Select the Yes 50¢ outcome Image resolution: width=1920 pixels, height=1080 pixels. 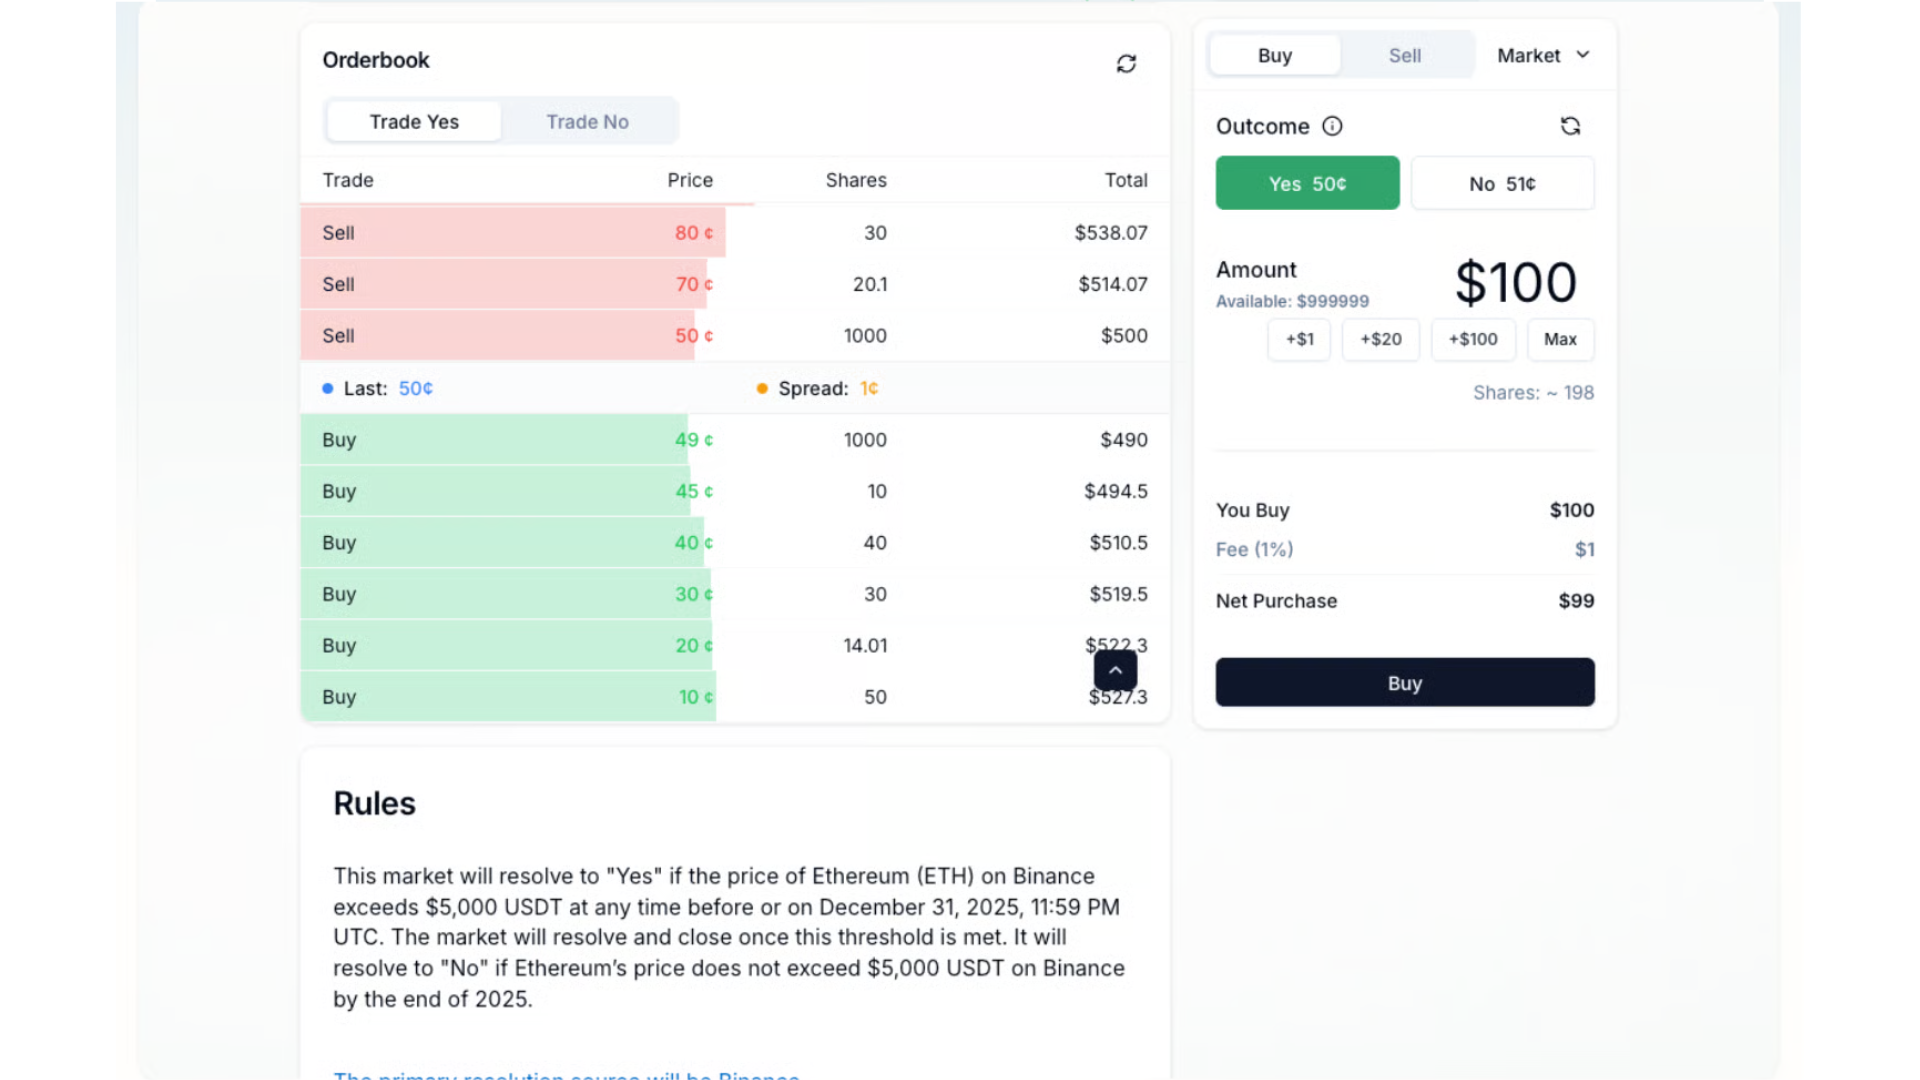pos(1307,184)
